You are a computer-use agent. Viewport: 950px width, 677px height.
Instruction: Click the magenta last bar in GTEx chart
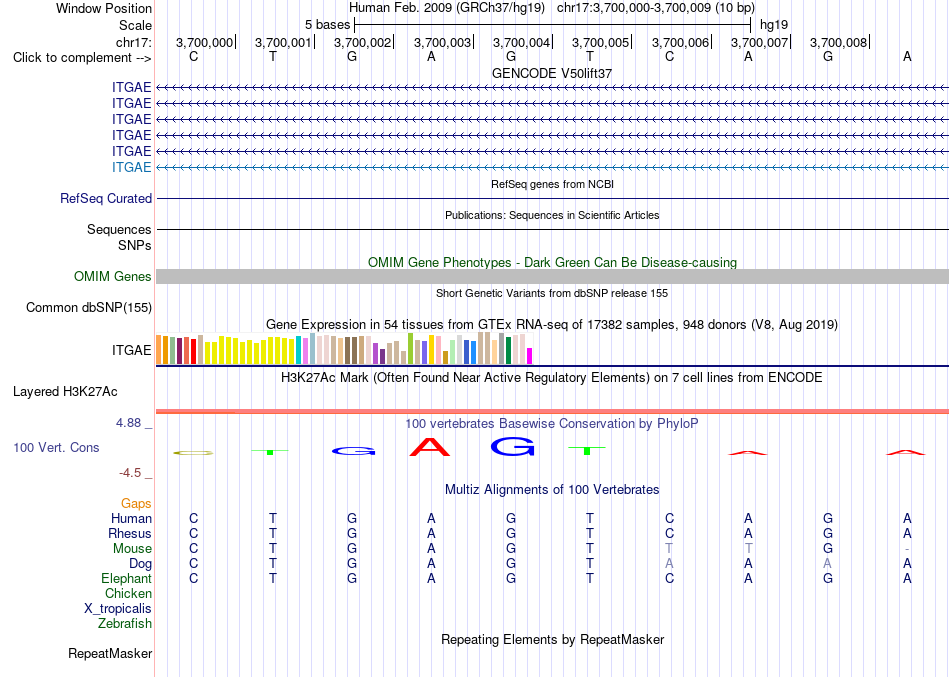click(x=530, y=356)
